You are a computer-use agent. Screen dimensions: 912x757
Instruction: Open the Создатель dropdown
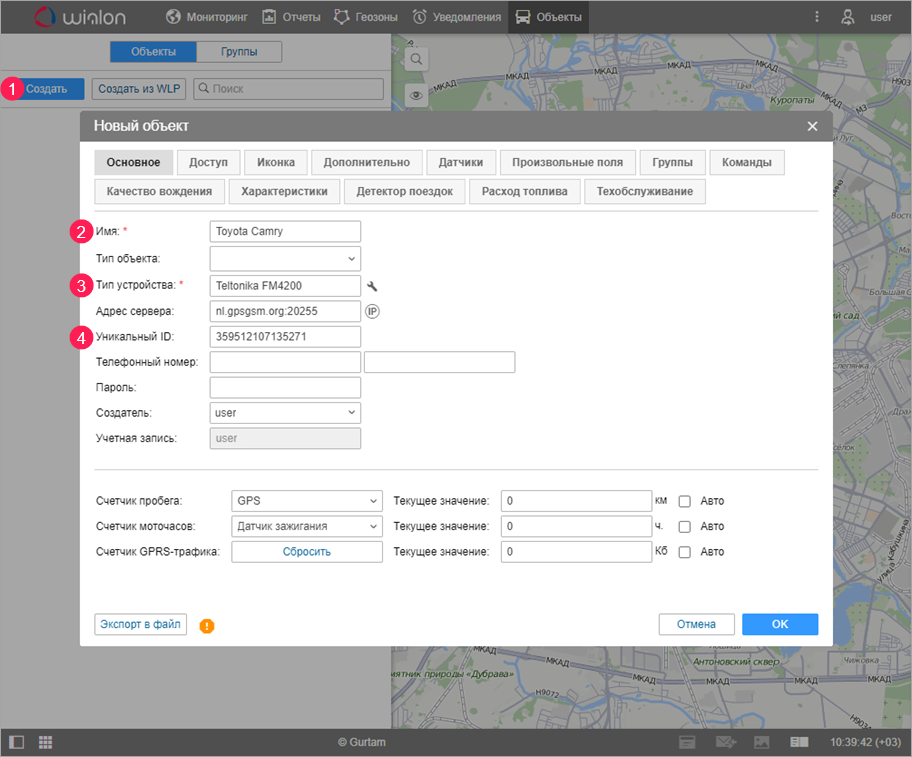click(x=285, y=413)
